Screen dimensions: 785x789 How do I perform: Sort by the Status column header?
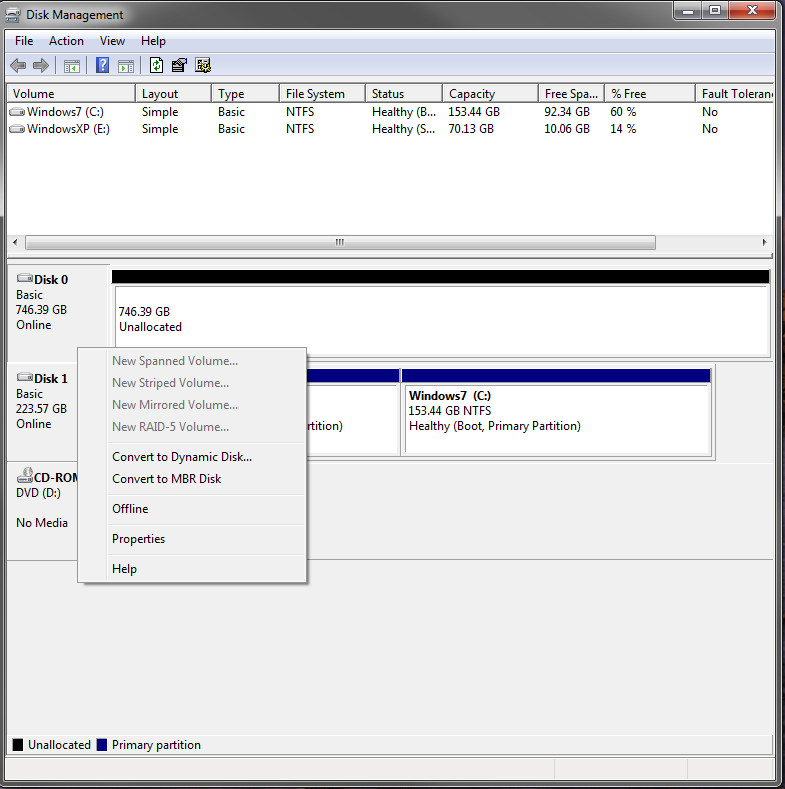click(404, 94)
